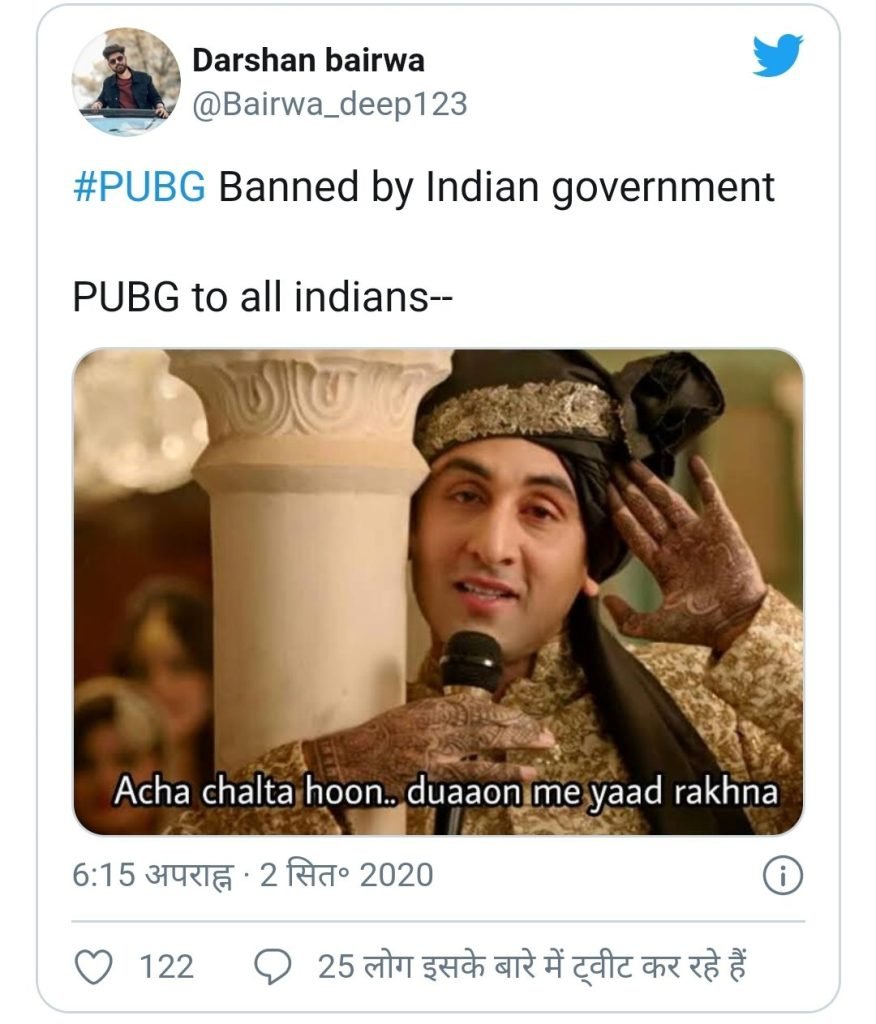Screen dimensions: 876x1024
Task: Click the Darshan bairwa display name
Action: pyautogui.click(x=308, y=60)
